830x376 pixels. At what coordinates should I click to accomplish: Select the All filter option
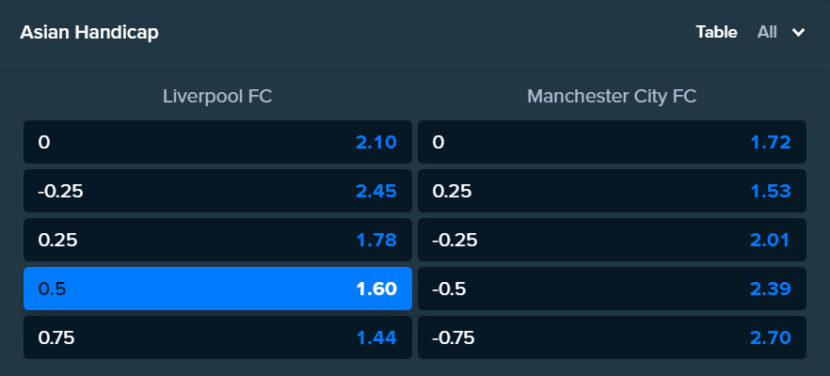[767, 32]
